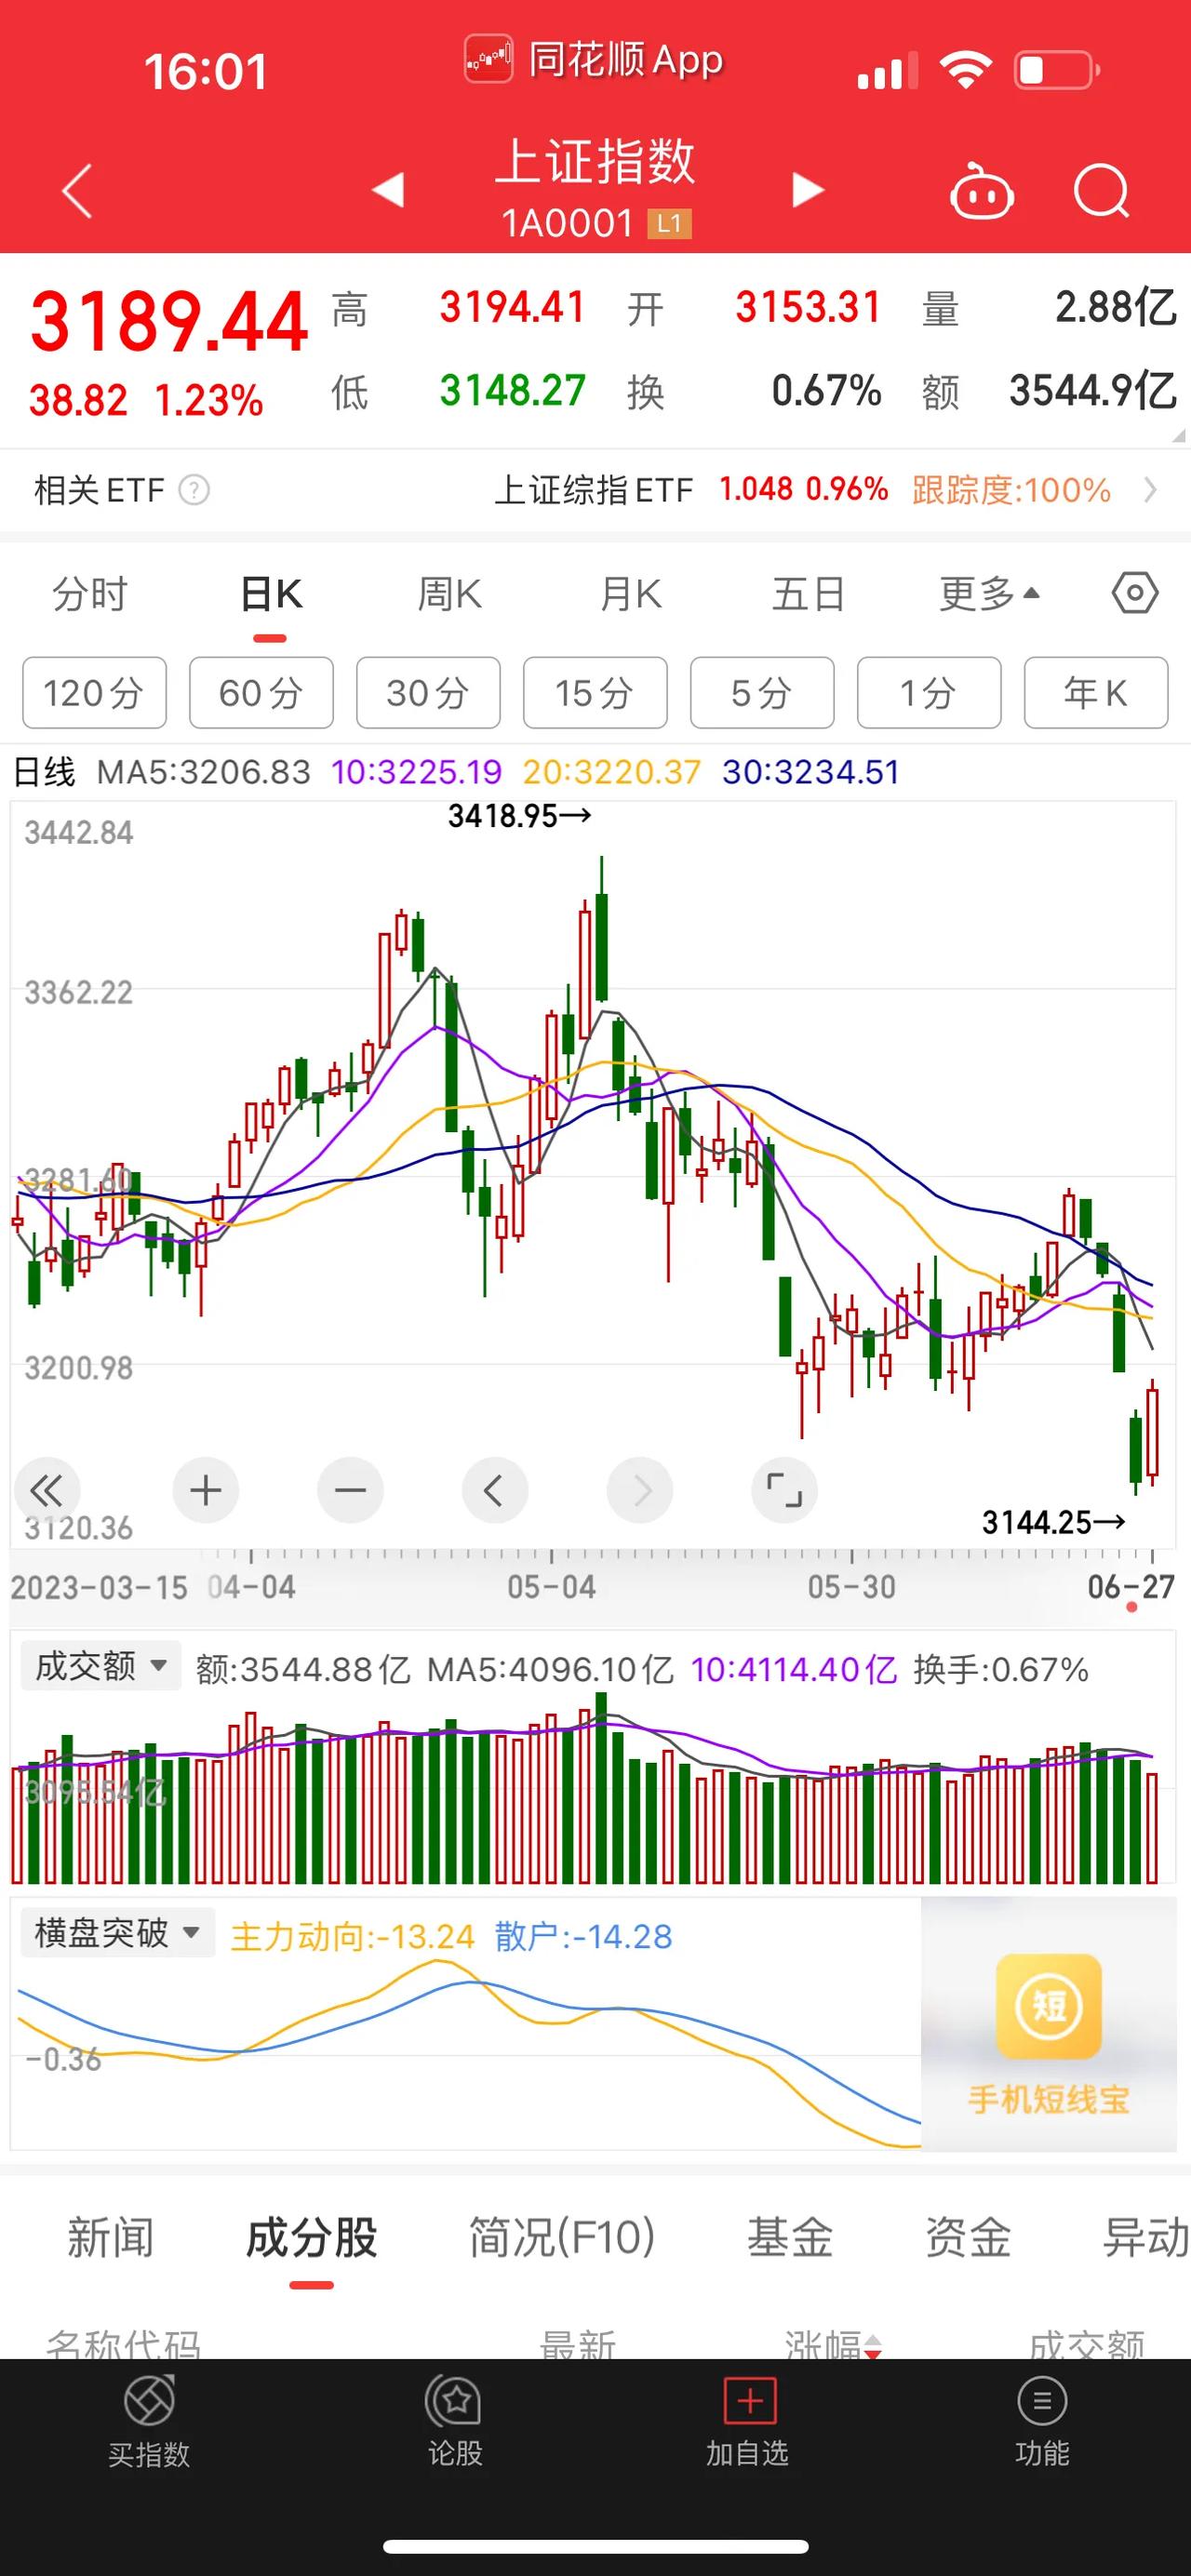Image resolution: width=1191 pixels, height=2576 pixels.
Task: Open 功能 menu in bottom bar
Action: 1042,2422
